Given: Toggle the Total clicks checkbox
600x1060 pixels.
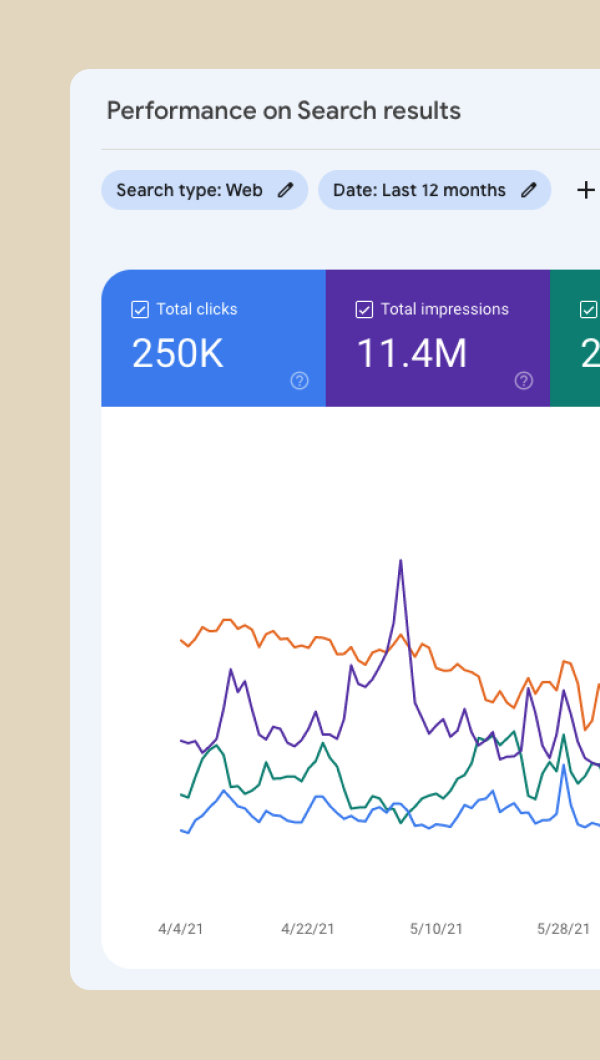Looking at the screenshot, I should click(x=140, y=310).
